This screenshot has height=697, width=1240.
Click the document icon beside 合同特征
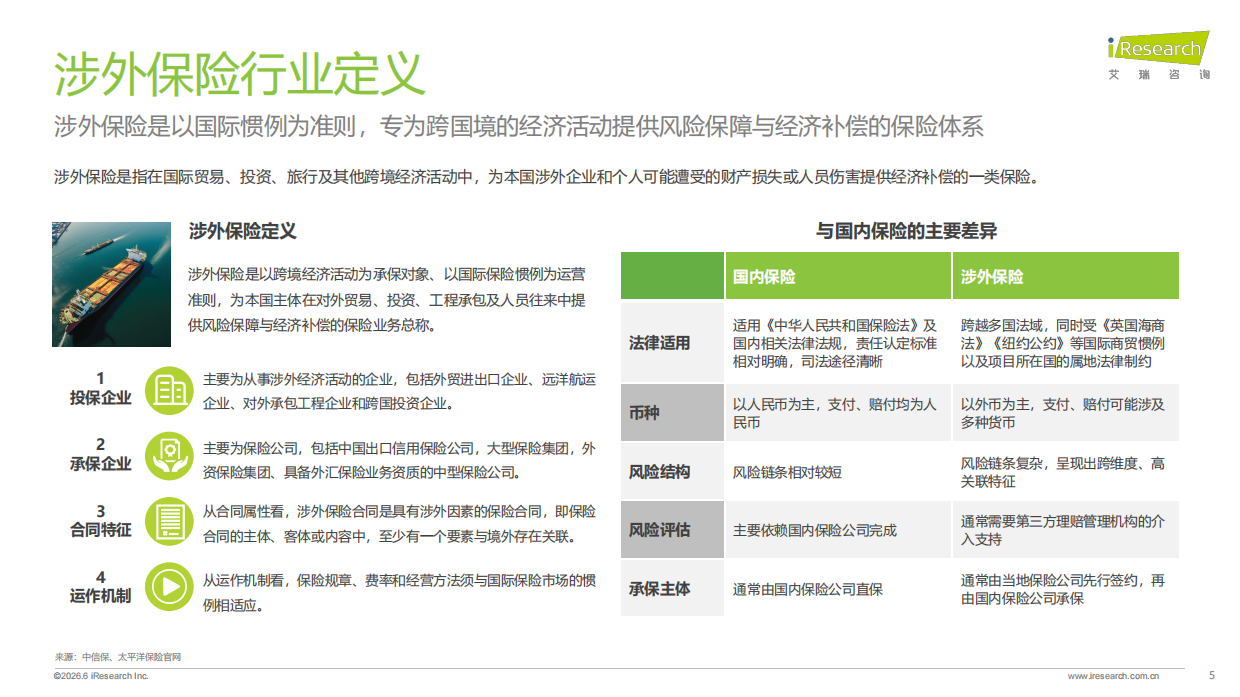[169, 521]
